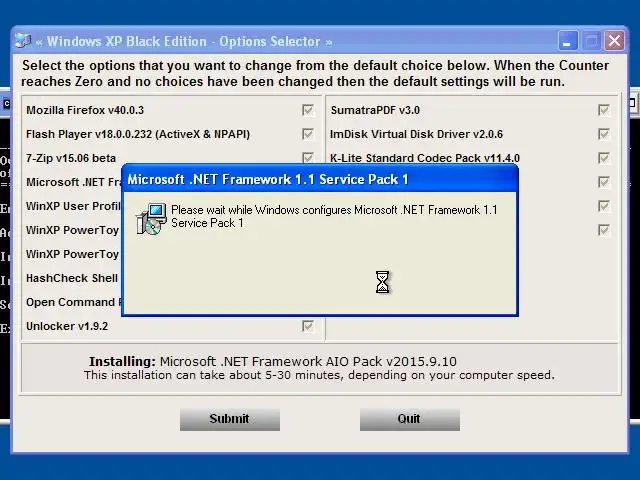640x480 pixels.
Task: Click the Installing status message area
Action: (320, 369)
